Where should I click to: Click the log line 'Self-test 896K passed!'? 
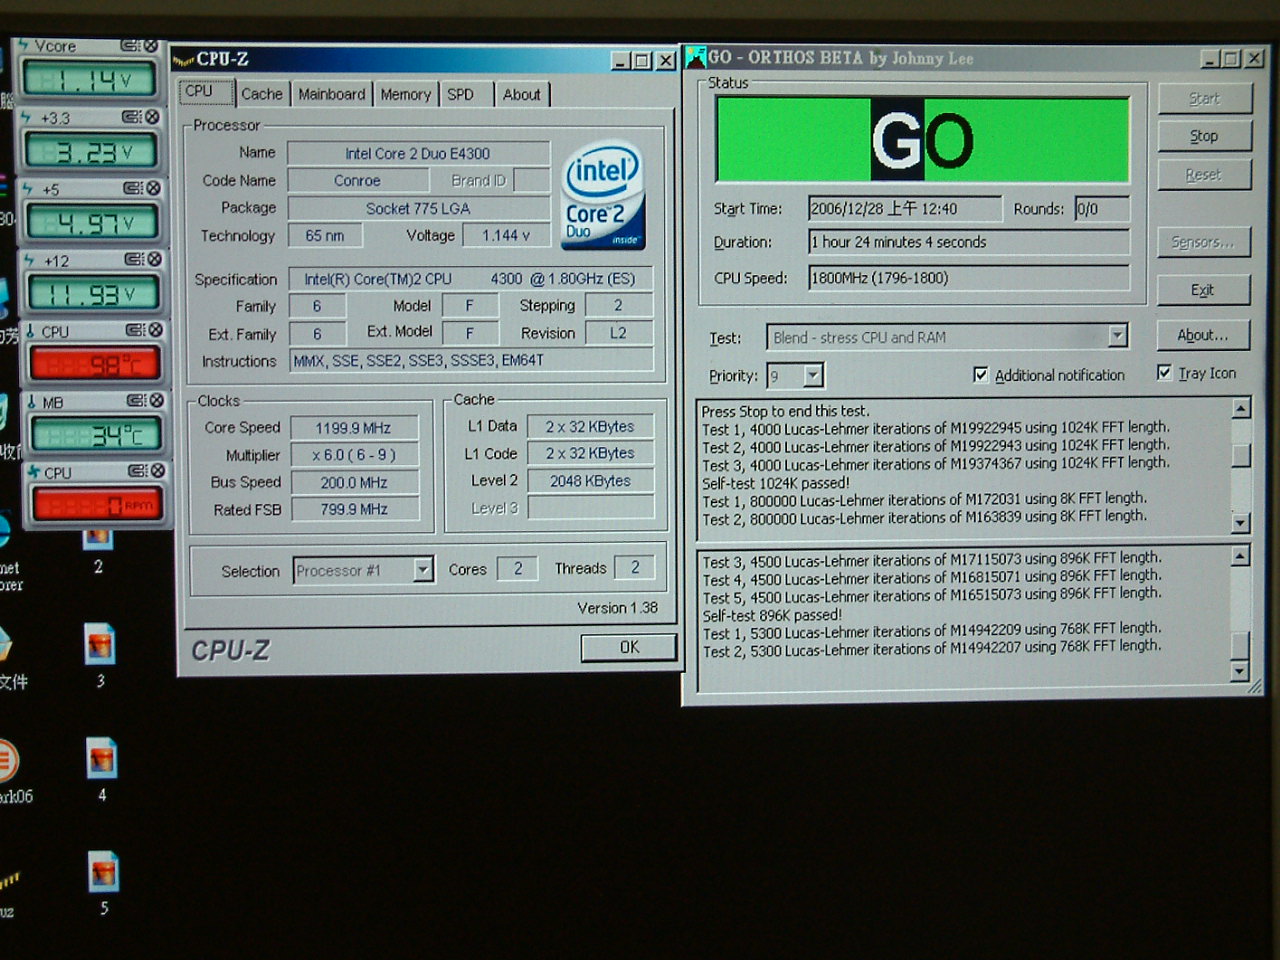tap(772, 615)
